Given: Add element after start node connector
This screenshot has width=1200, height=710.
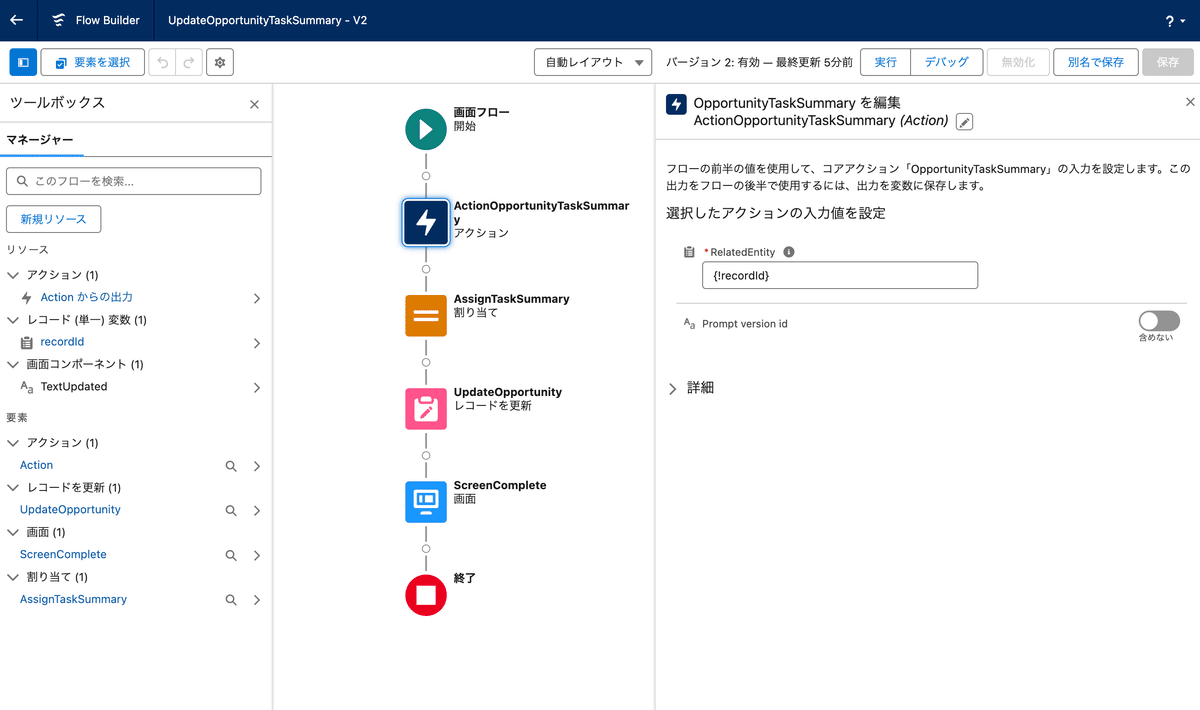Looking at the screenshot, I should click(x=426, y=176).
